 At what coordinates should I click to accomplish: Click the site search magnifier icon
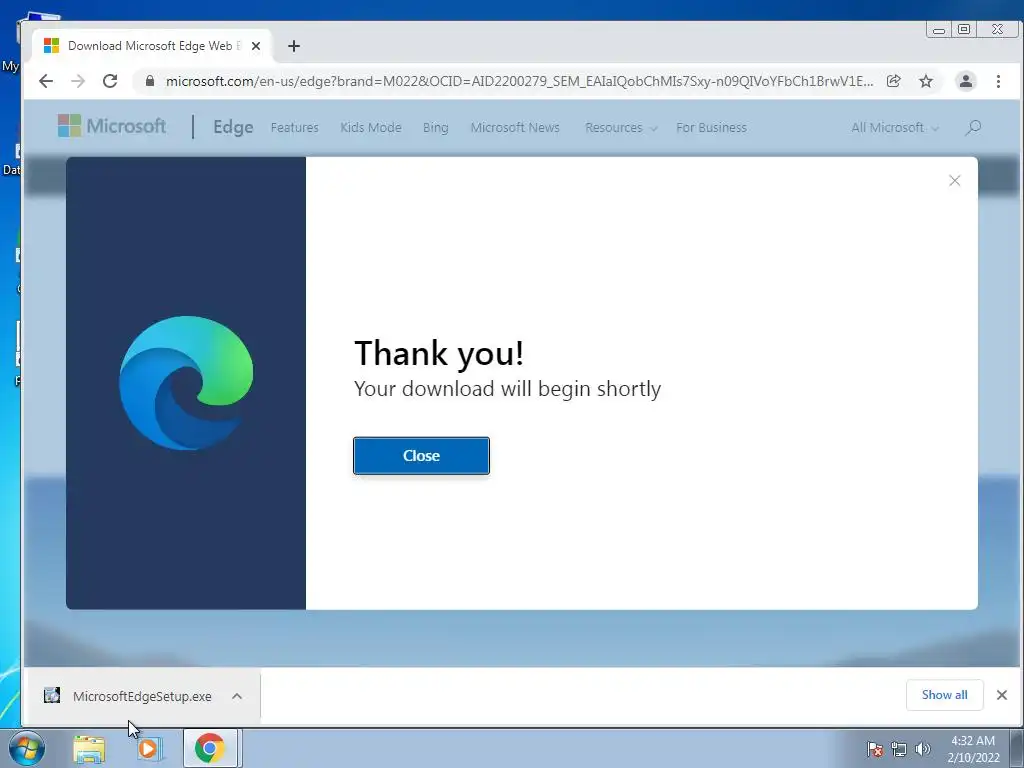click(x=973, y=127)
